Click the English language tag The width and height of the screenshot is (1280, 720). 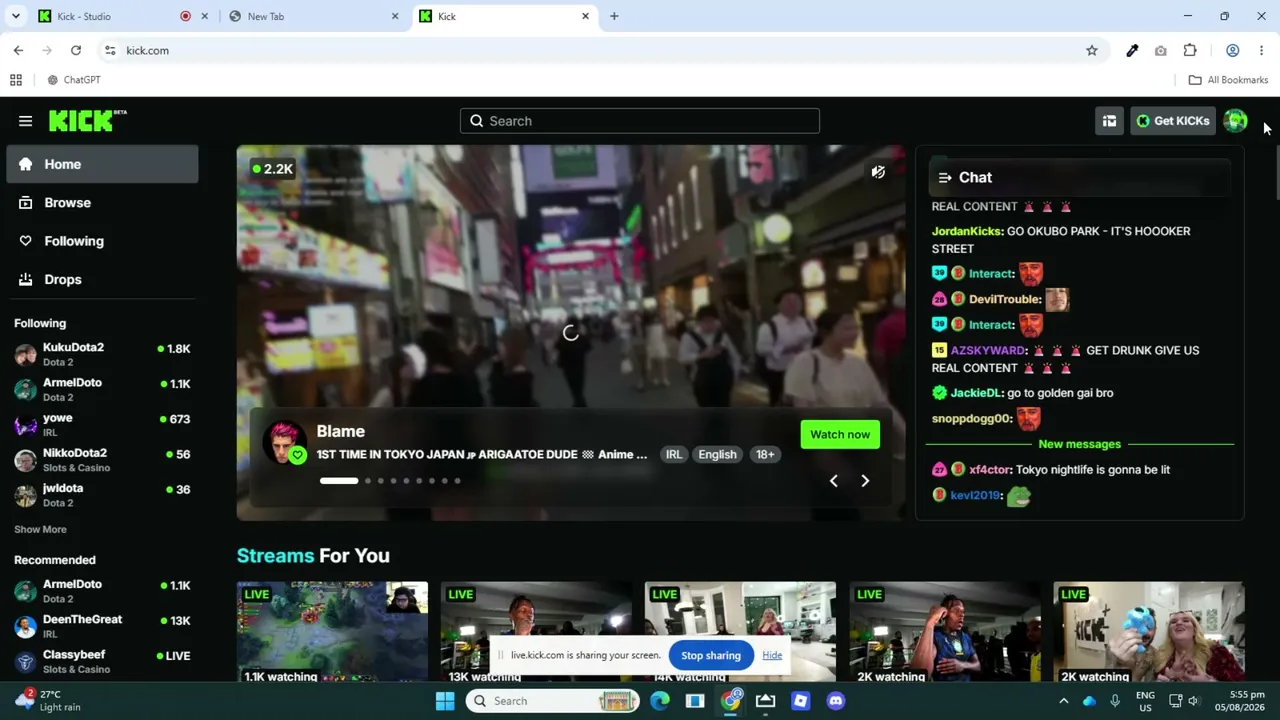pyautogui.click(x=717, y=454)
